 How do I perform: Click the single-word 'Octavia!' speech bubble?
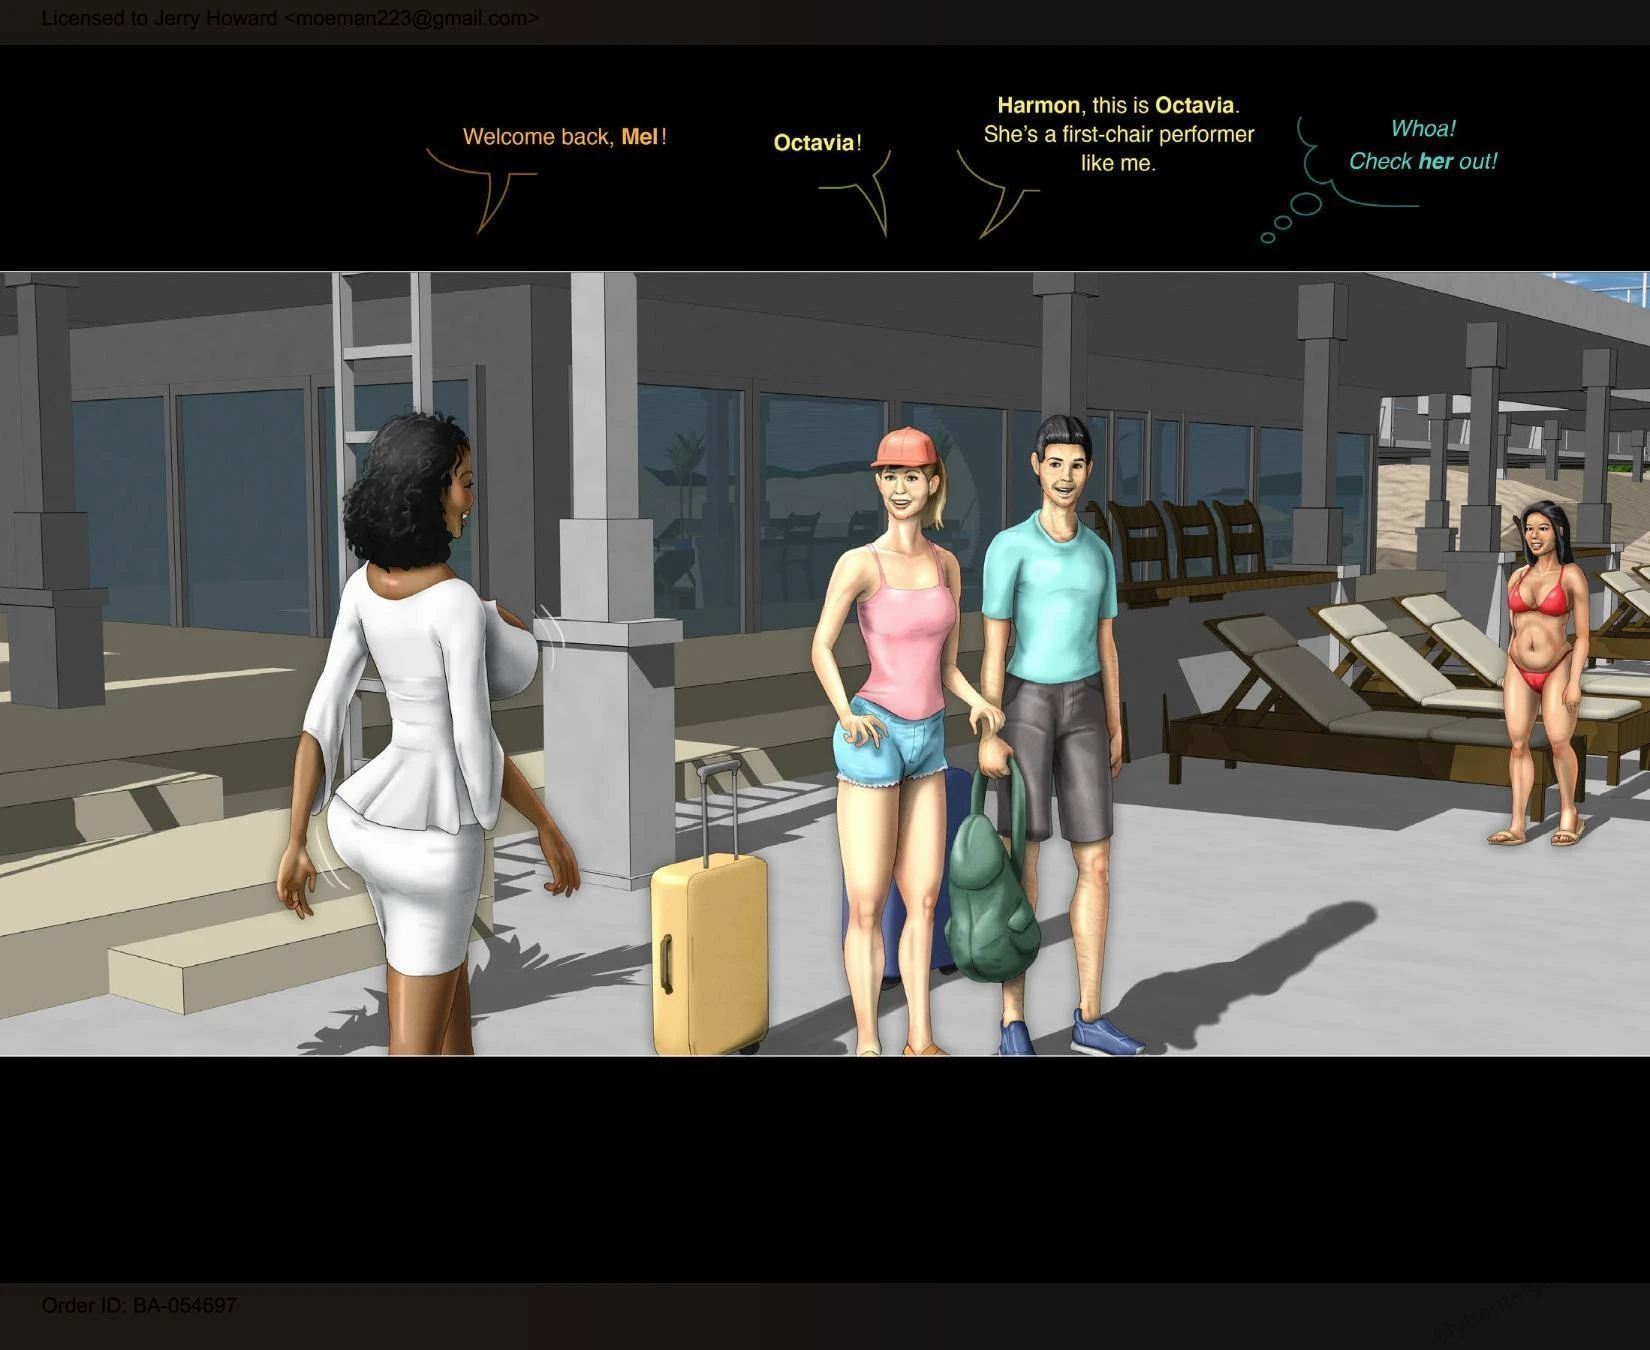pos(817,143)
